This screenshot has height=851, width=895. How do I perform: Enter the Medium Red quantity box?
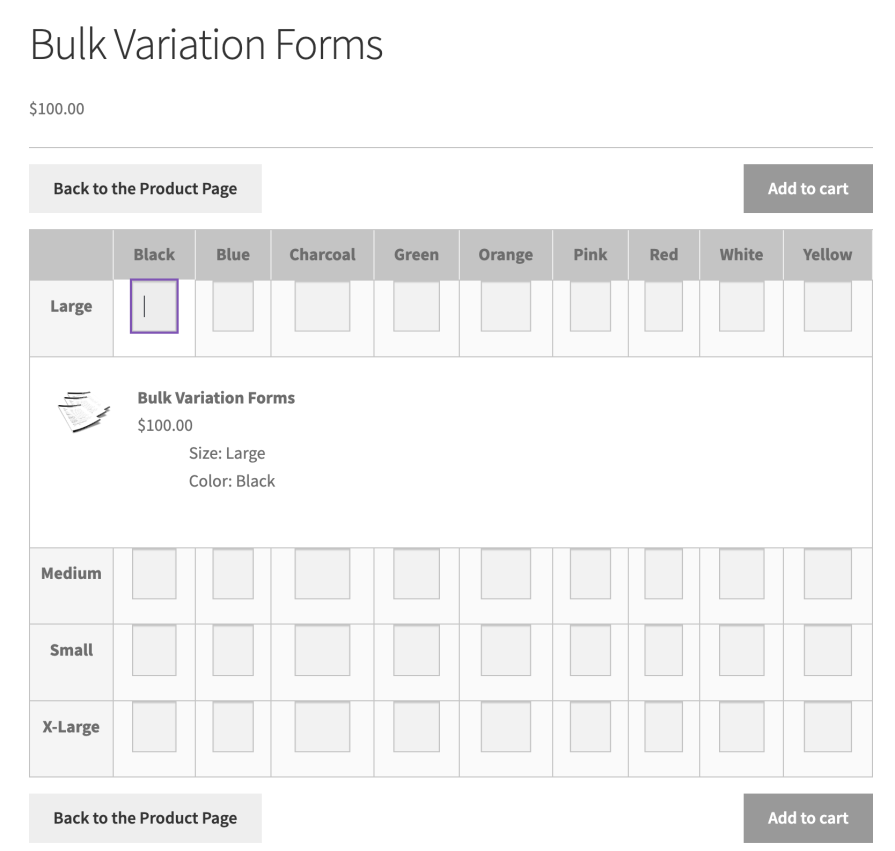(663, 574)
